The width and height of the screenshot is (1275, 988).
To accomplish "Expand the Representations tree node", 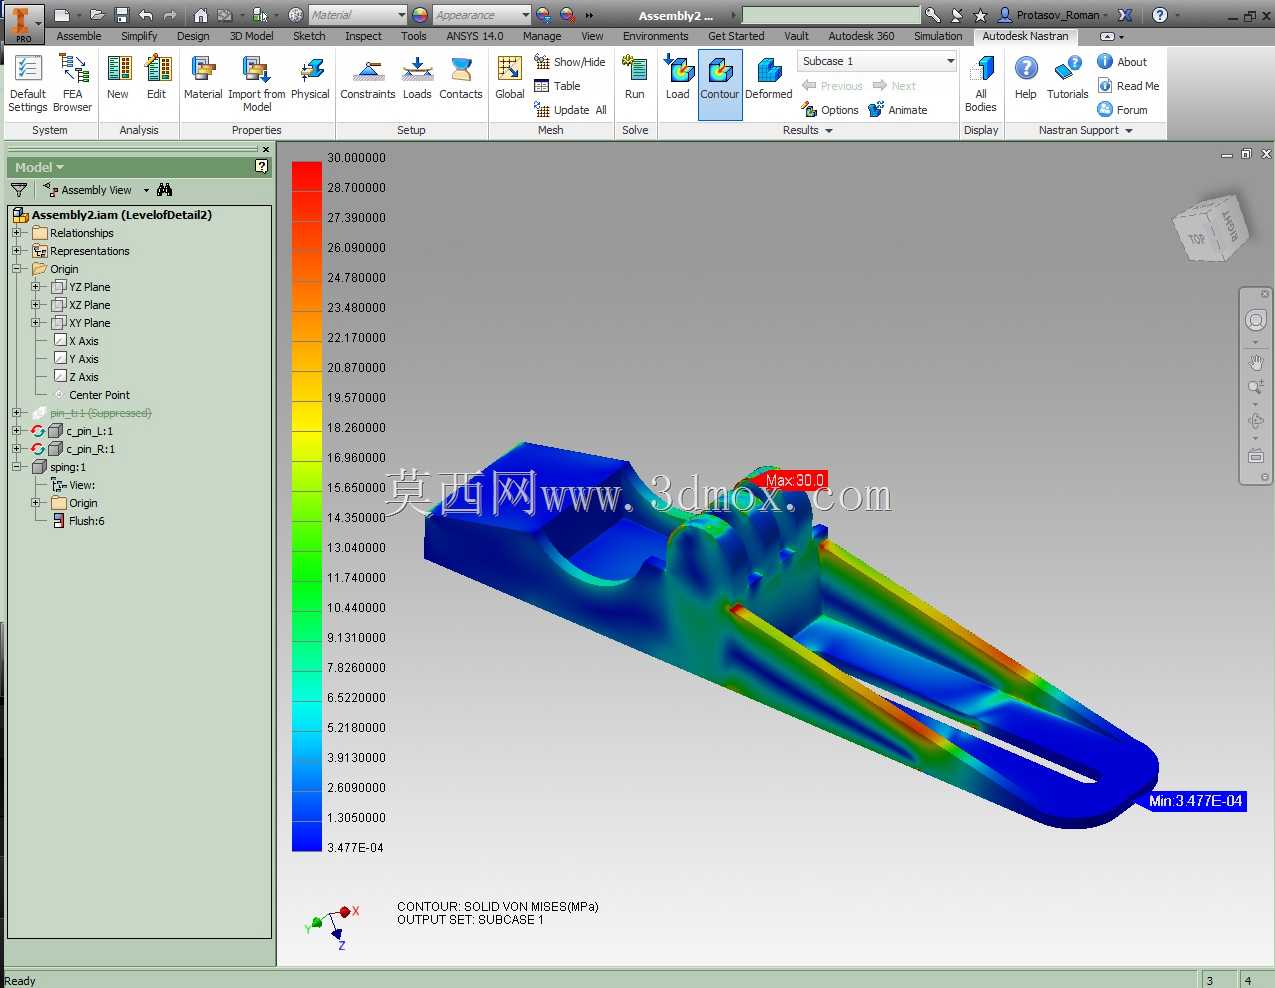I will pyautogui.click(x=16, y=251).
